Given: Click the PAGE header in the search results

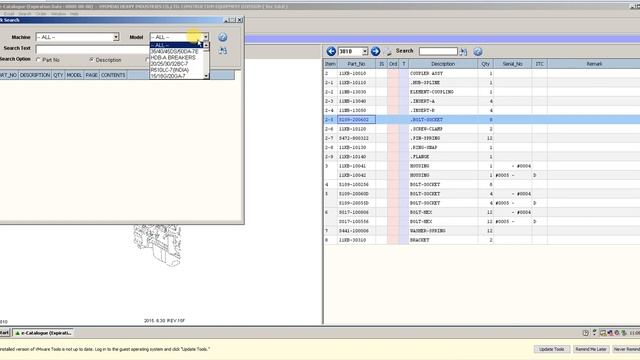Looking at the screenshot, I should pos(91,75).
